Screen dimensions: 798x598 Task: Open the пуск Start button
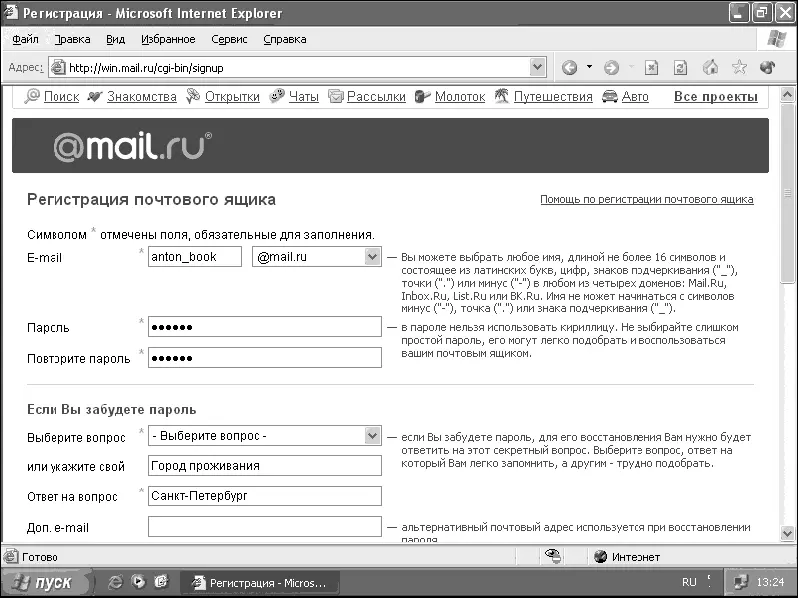pos(46,582)
